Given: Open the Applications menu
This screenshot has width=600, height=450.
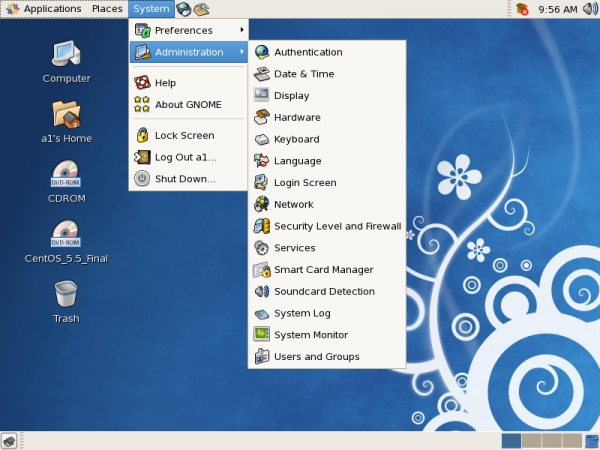Looking at the screenshot, I should coord(44,9).
